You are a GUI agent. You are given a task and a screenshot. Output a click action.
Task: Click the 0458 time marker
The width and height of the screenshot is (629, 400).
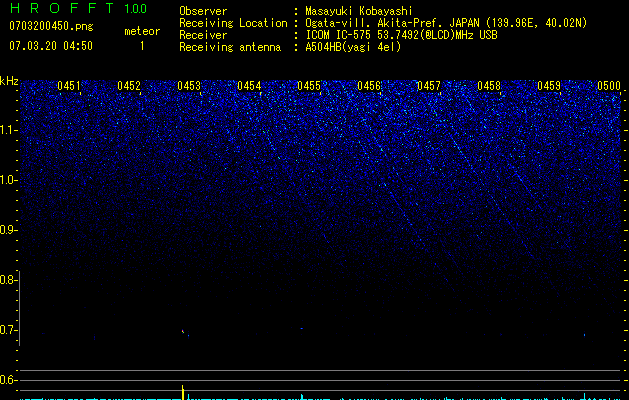click(x=489, y=86)
